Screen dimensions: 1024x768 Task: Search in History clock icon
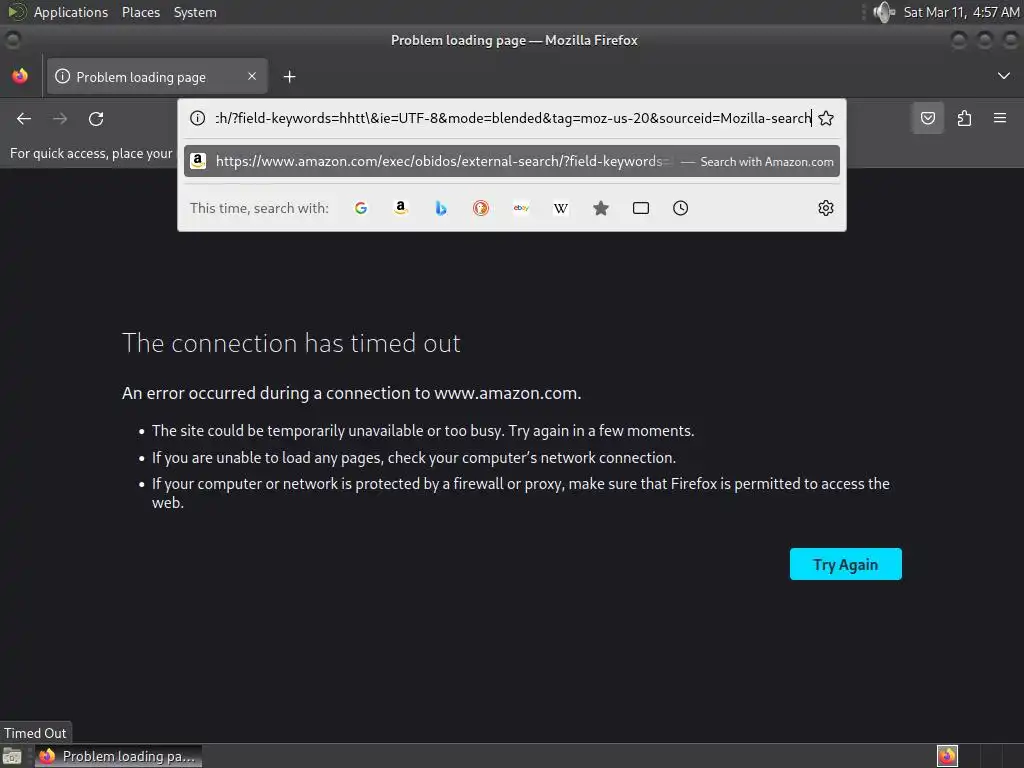(x=680, y=208)
